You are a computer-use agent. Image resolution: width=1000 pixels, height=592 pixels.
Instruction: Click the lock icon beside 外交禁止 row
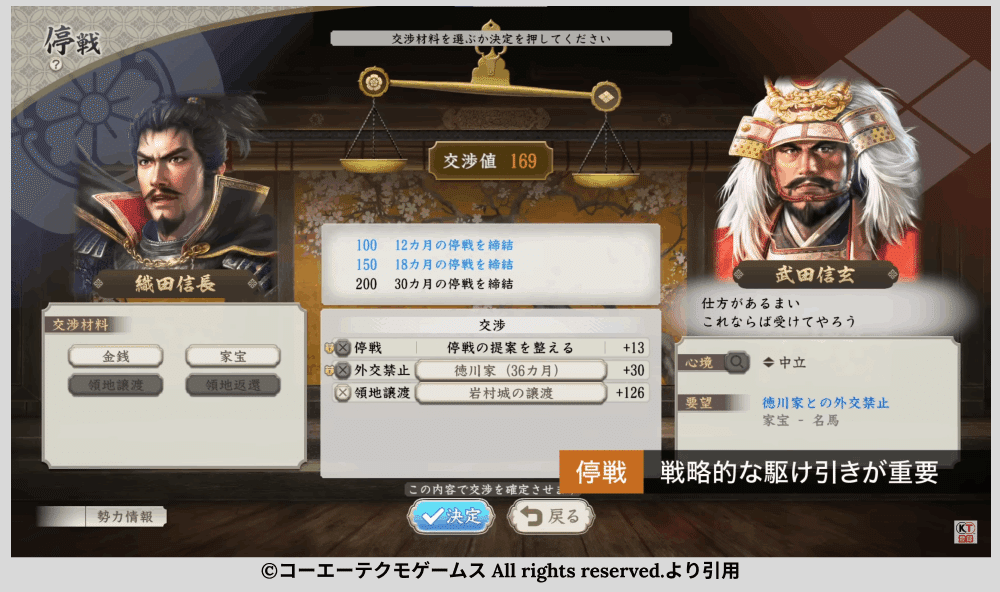point(329,370)
